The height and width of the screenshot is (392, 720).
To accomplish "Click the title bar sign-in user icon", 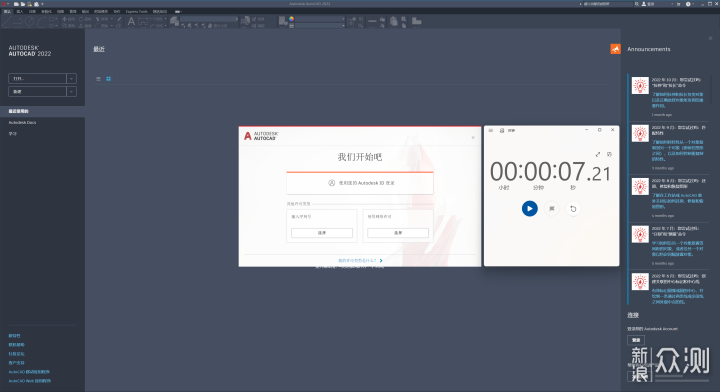I will tap(644, 4).
